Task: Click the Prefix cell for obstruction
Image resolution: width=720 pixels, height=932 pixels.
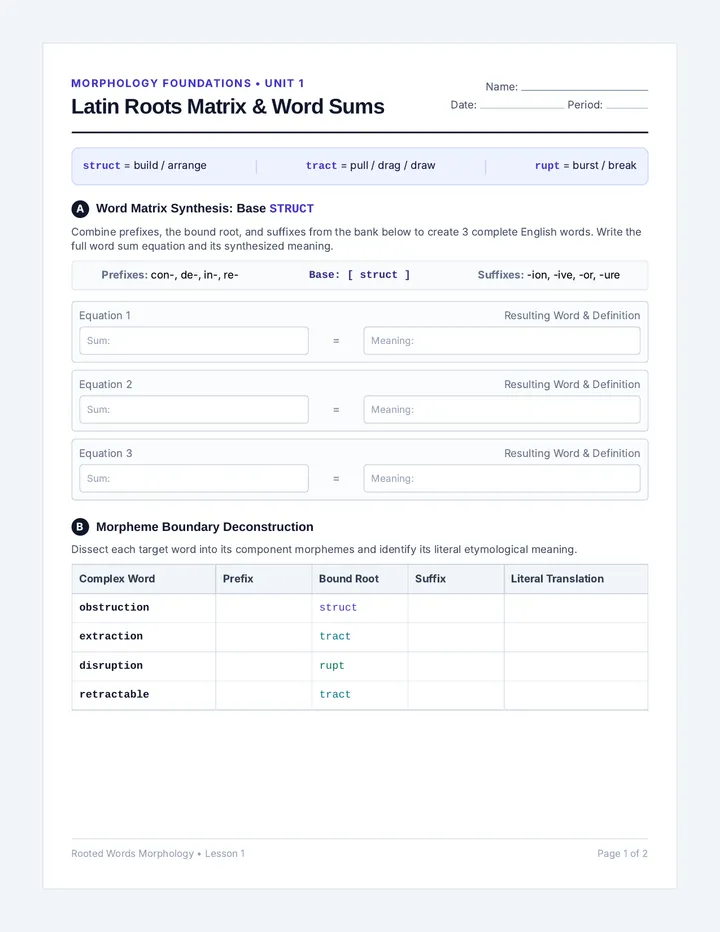Action: click(x=263, y=607)
